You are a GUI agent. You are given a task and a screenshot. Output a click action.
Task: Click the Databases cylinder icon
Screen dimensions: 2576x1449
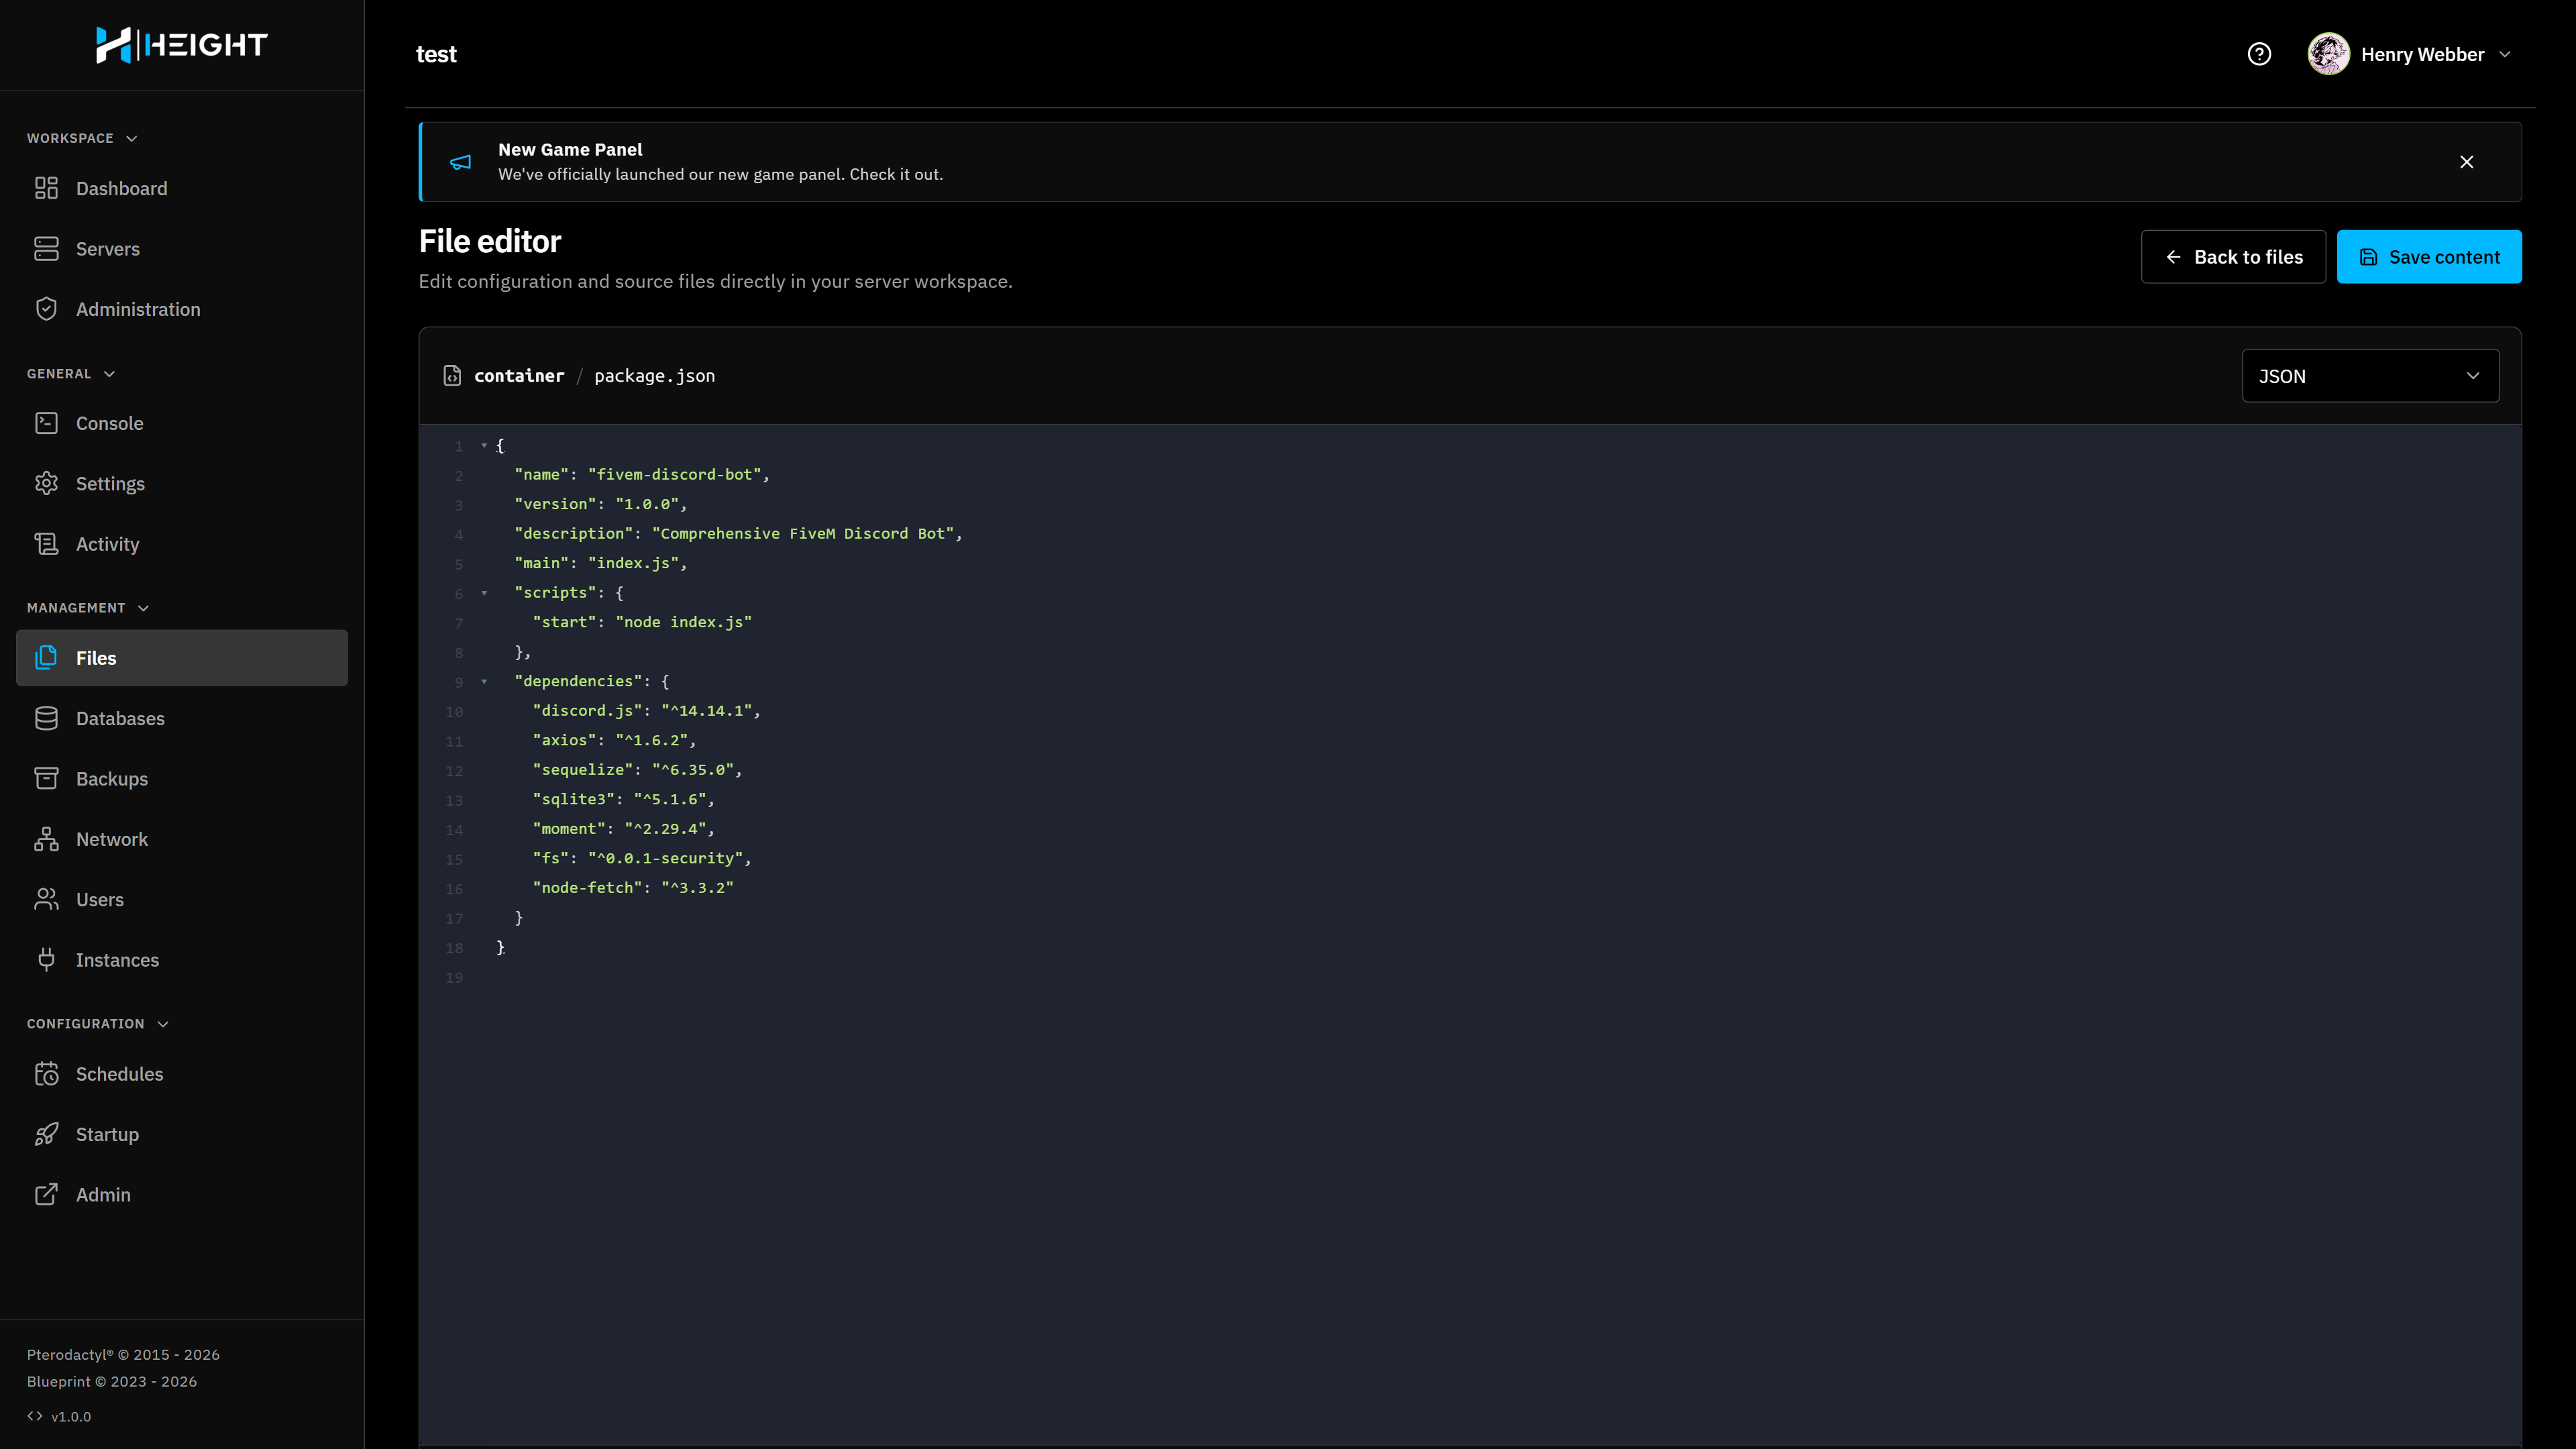click(46, 719)
